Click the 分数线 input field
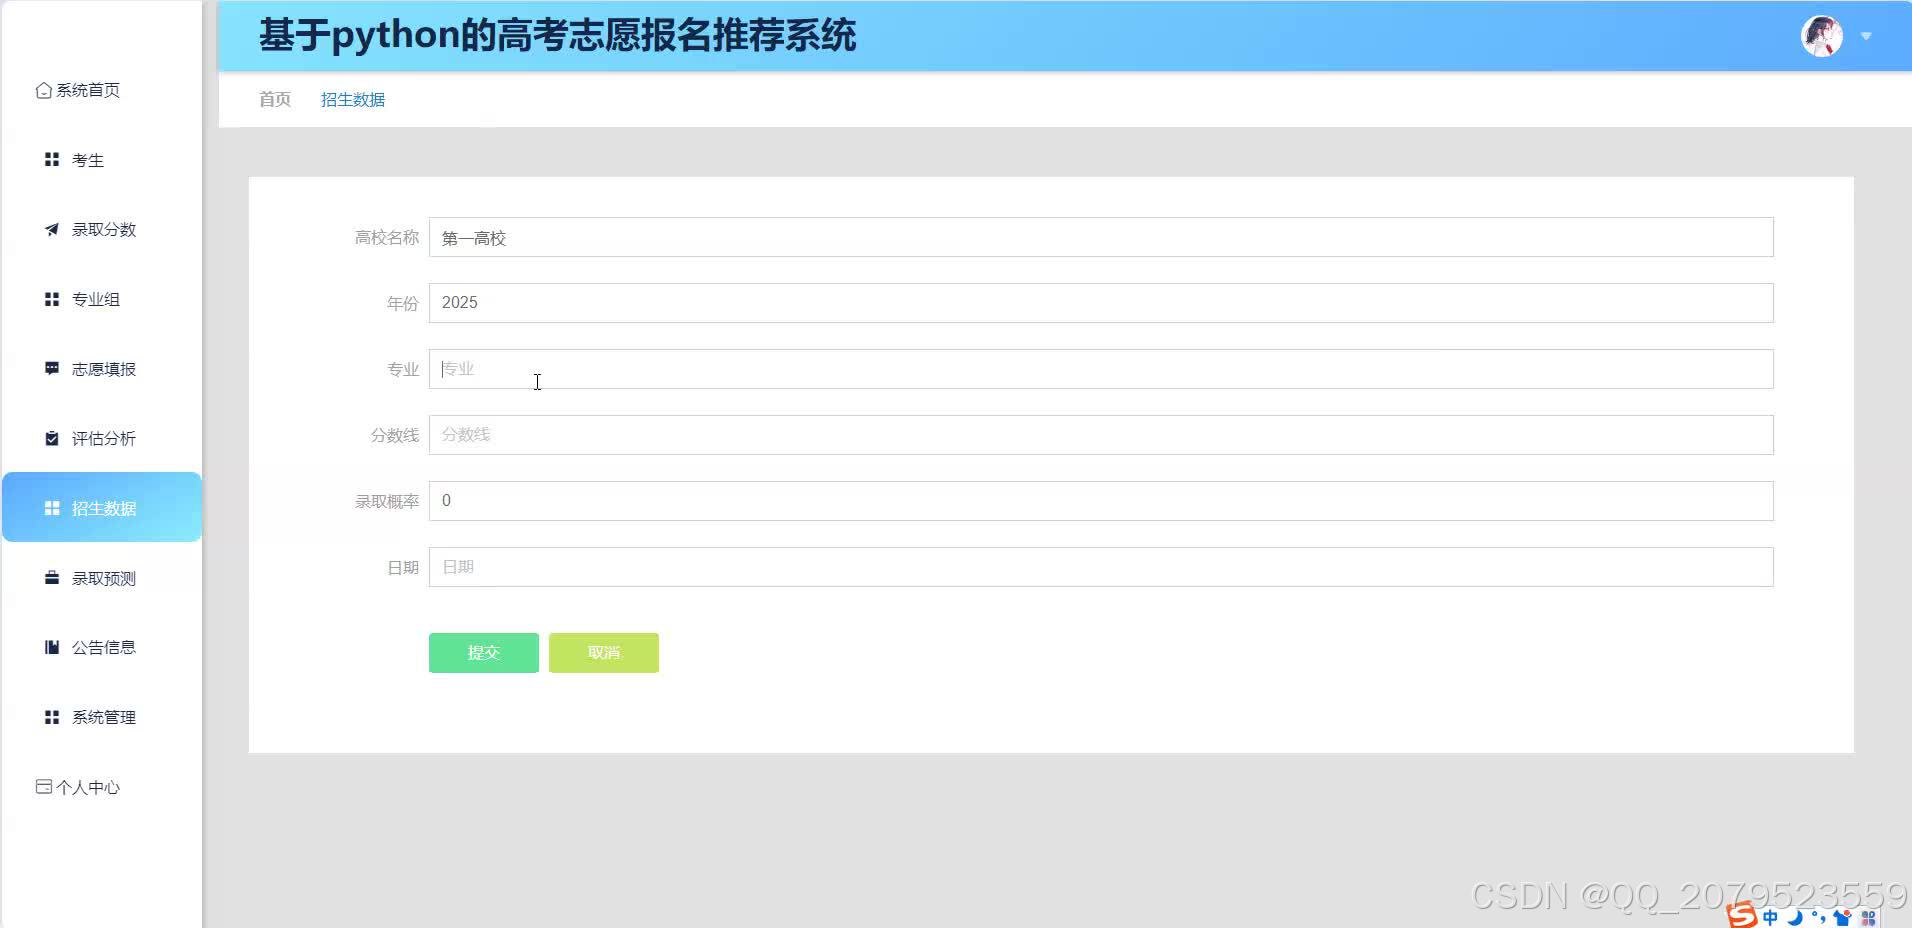This screenshot has height=928, width=1912. pyautogui.click(x=1101, y=435)
